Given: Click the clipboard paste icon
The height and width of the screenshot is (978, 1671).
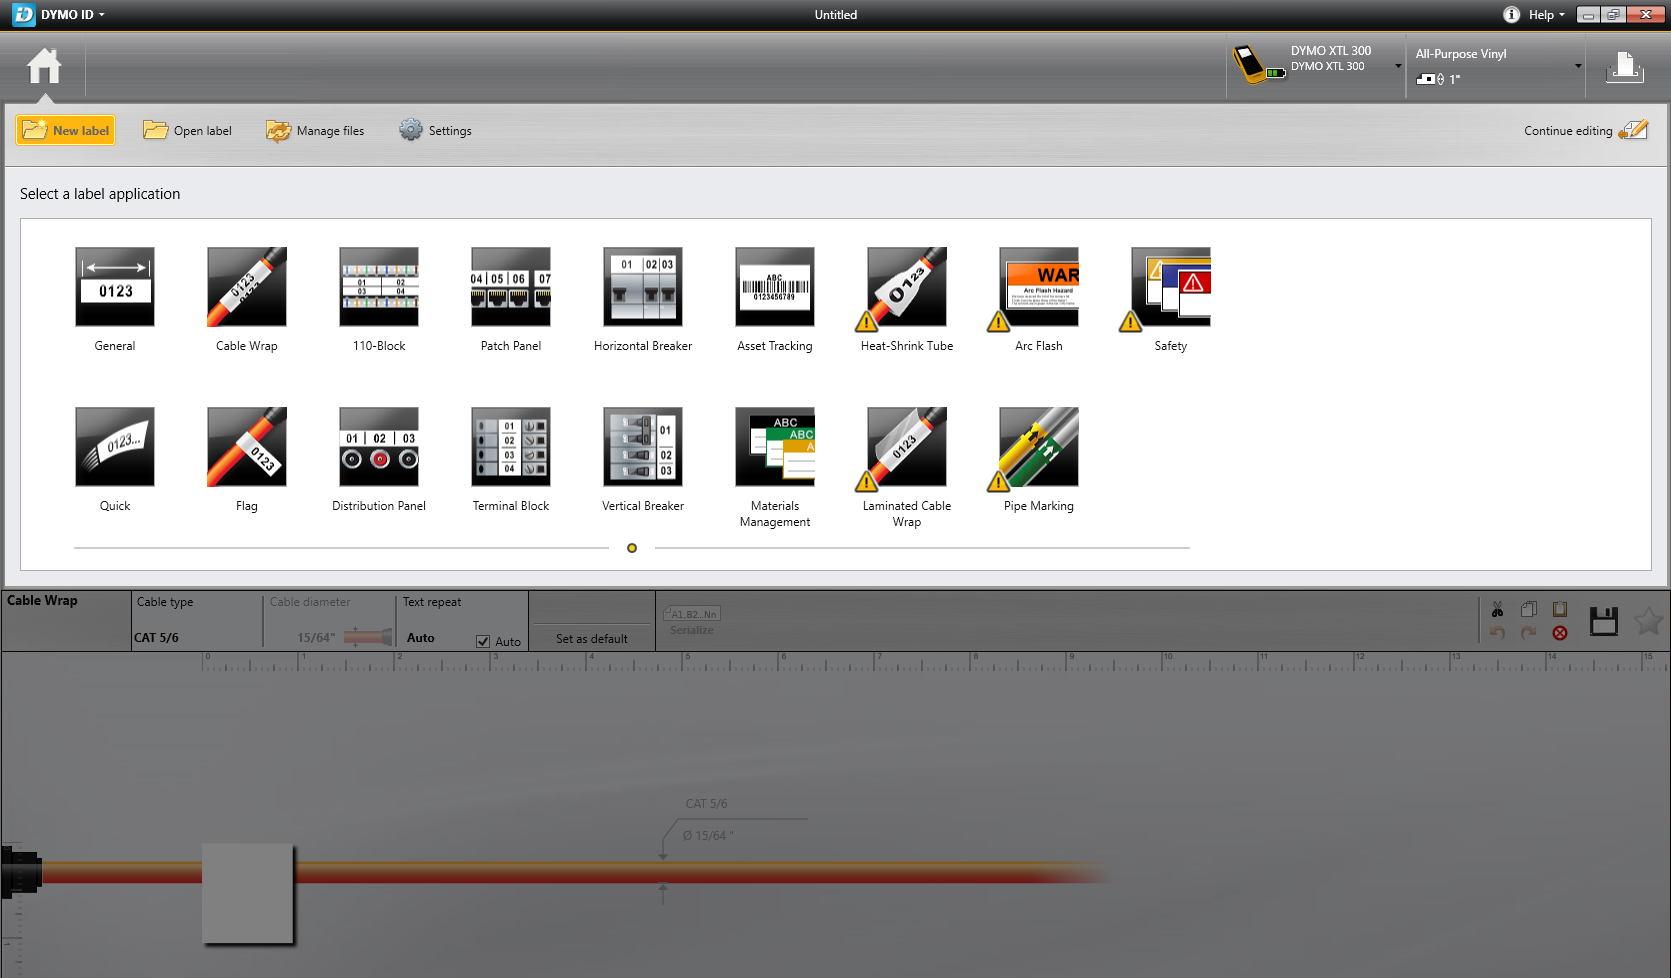Looking at the screenshot, I should click(1560, 609).
